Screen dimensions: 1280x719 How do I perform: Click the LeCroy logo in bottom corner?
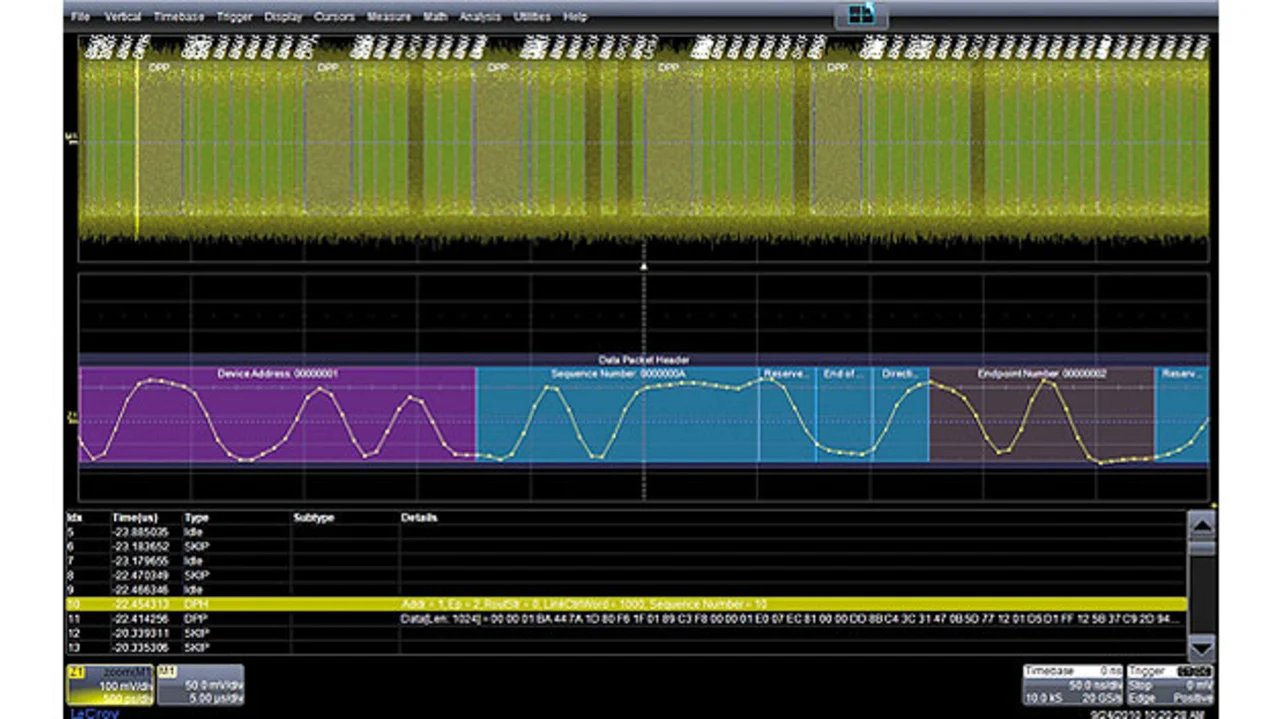click(x=92, y=713)
